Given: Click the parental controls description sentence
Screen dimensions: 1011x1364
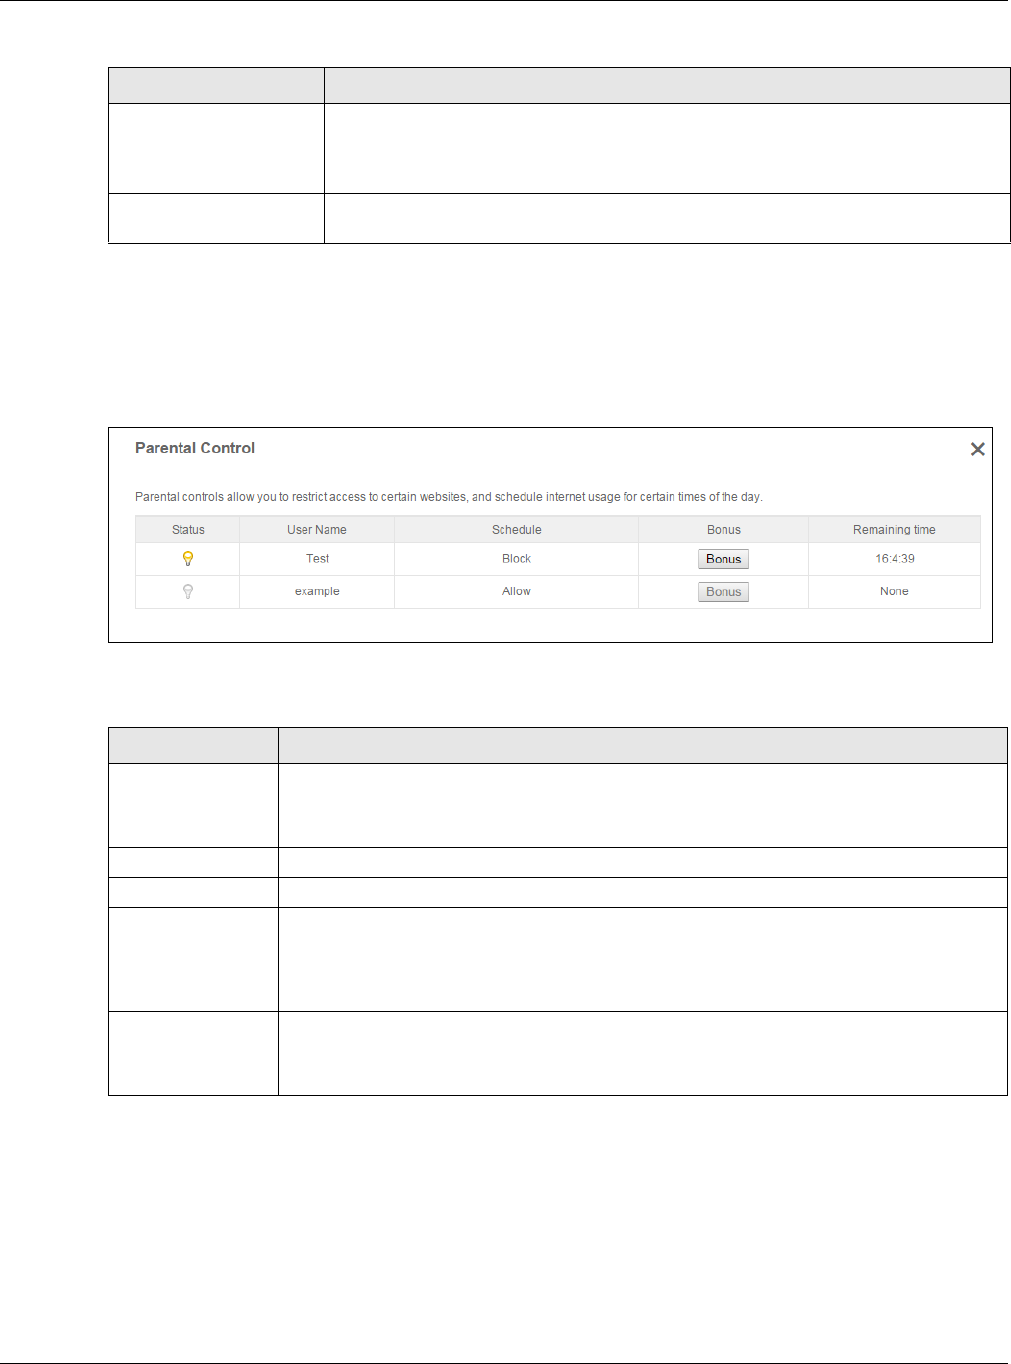Looking at the screenshot, I should tap(449, 497).
